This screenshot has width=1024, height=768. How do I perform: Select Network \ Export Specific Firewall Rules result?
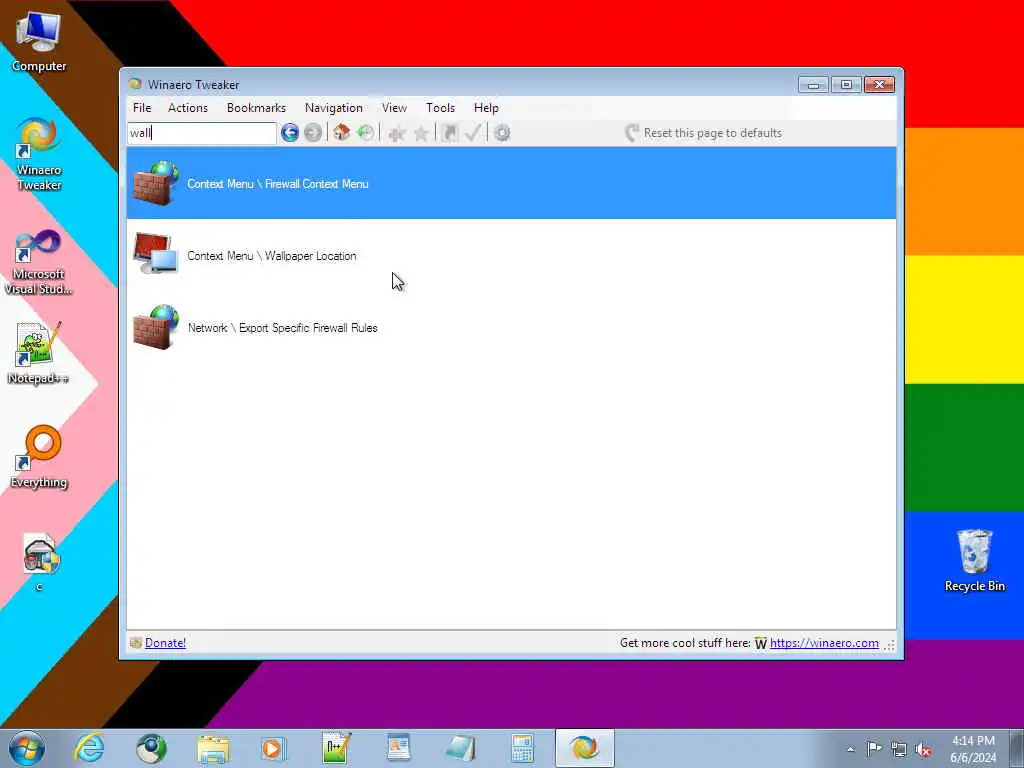[x=511, y=327]
